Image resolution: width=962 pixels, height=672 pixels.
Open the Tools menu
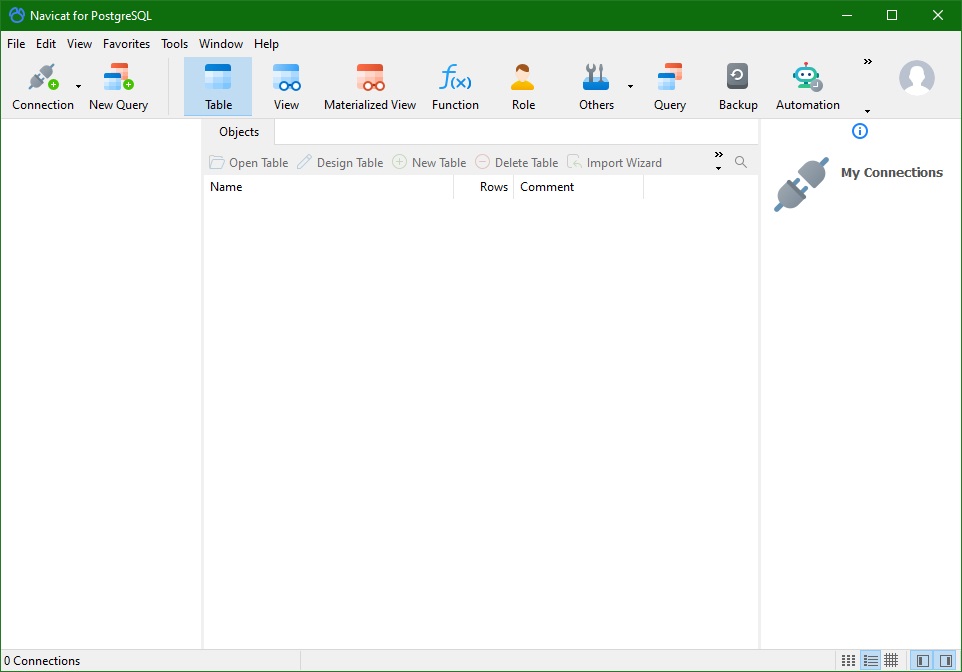[174, 44]
